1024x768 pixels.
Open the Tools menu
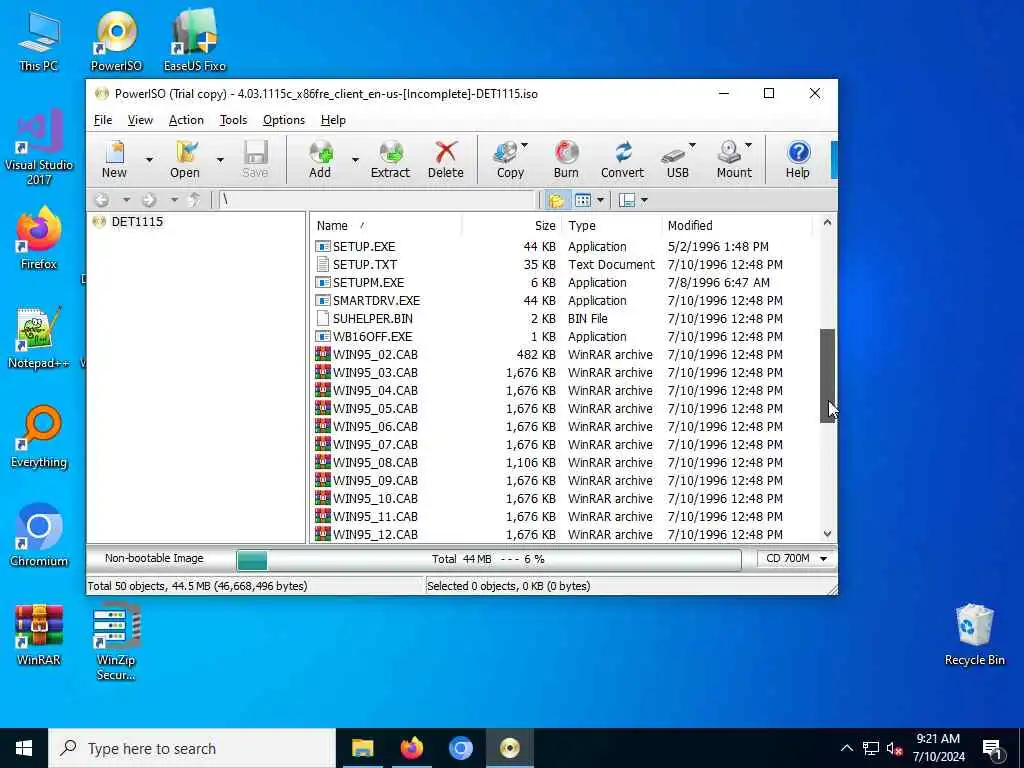[x=233, y=120]
